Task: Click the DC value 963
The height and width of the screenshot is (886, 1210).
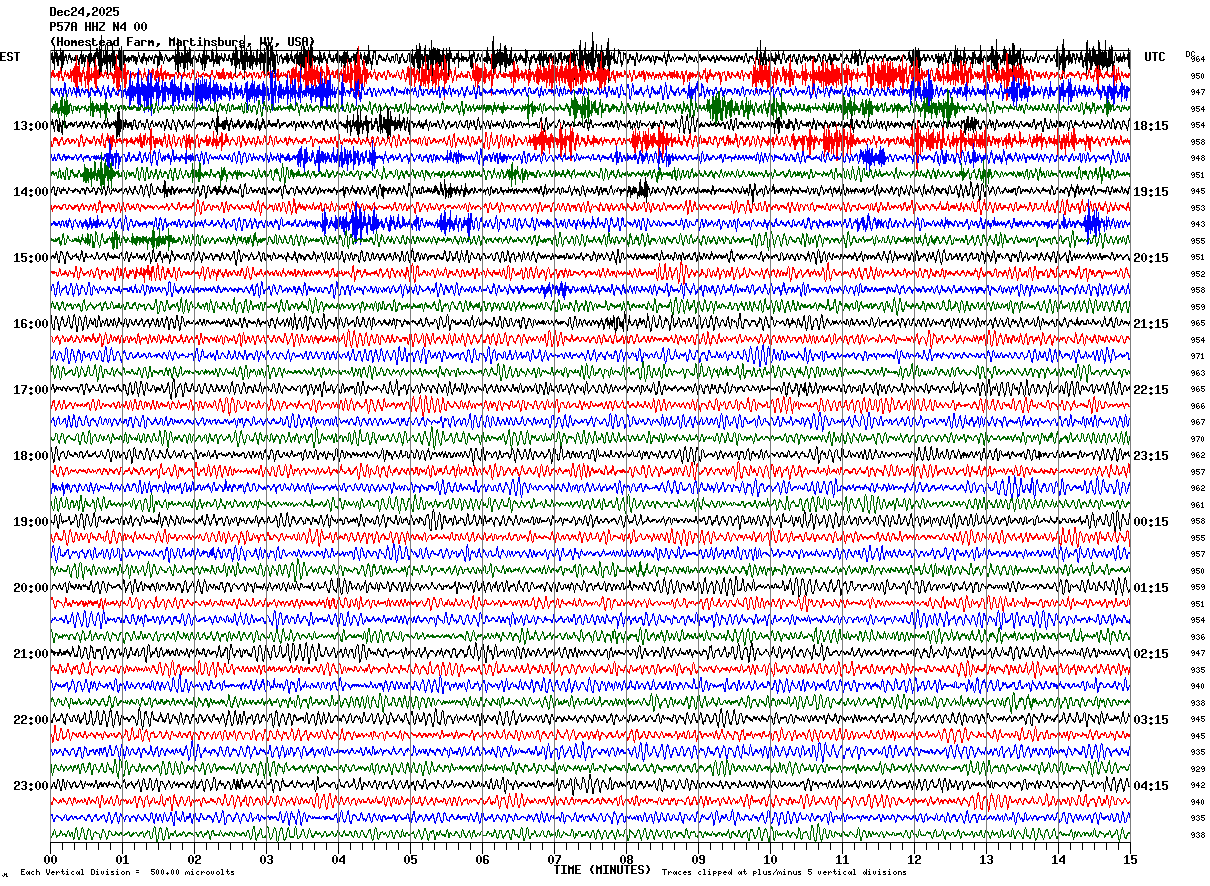Action: (1197, 373)
